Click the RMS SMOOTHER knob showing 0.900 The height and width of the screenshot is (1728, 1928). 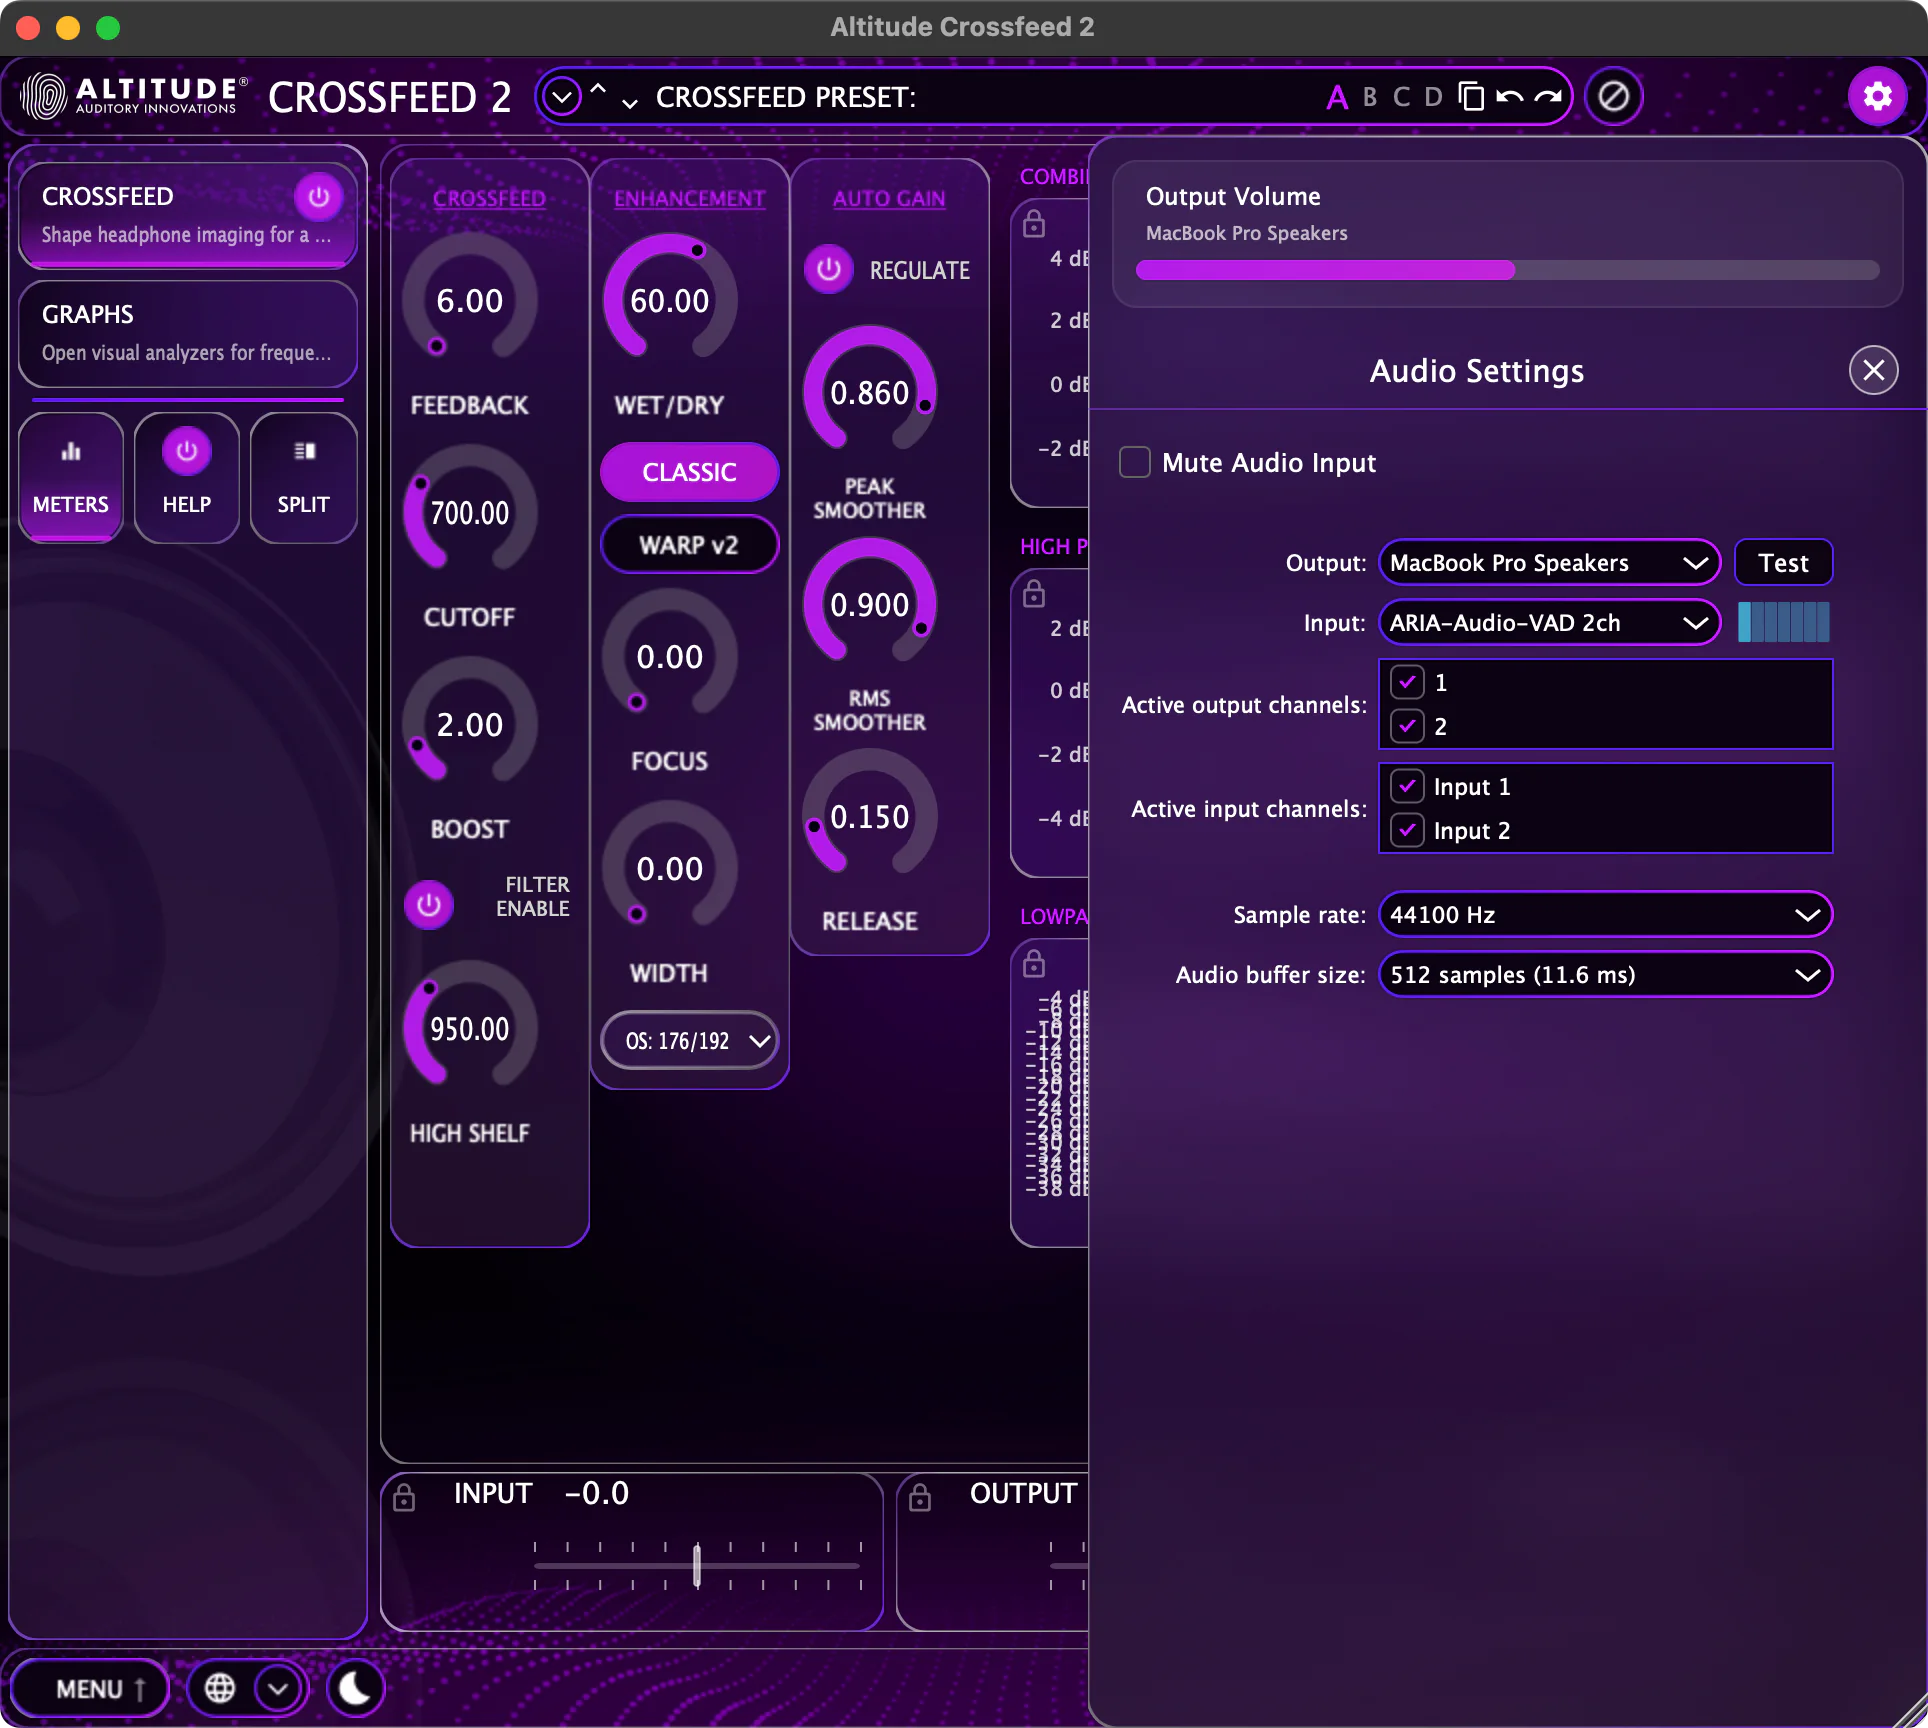869,604
